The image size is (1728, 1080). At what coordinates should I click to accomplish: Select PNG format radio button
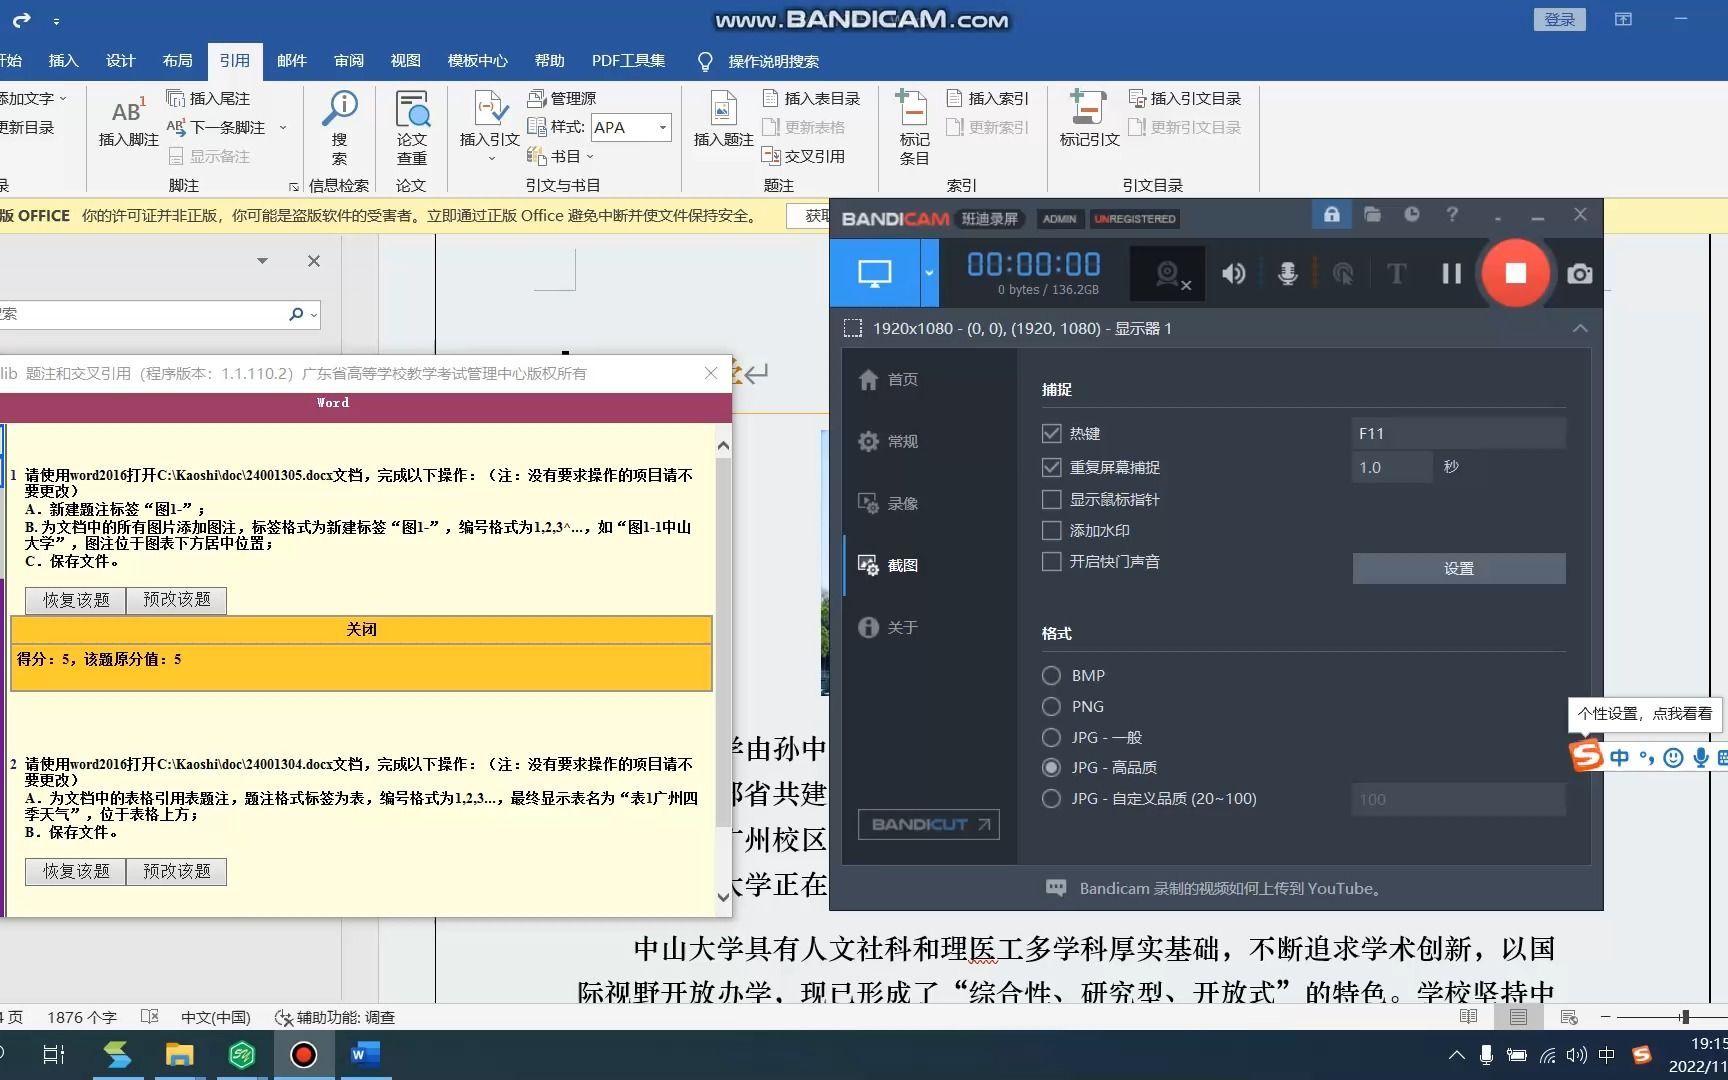point(1051,706)
